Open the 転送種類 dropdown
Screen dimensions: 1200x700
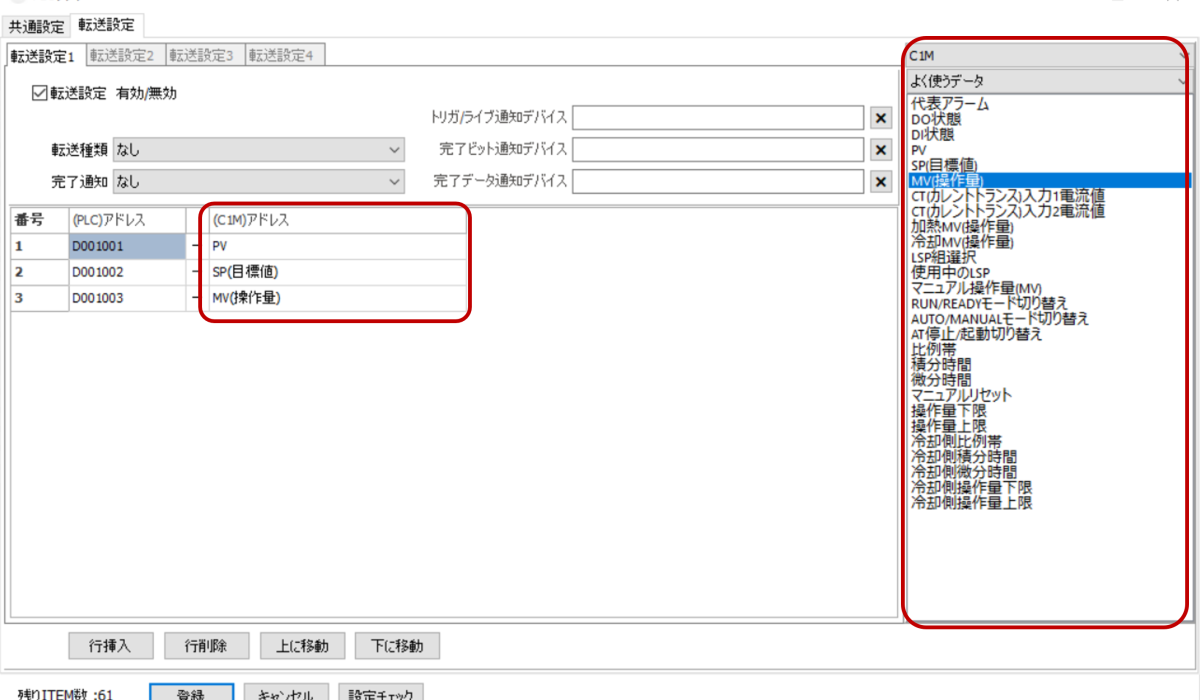[x=258, y=150]
